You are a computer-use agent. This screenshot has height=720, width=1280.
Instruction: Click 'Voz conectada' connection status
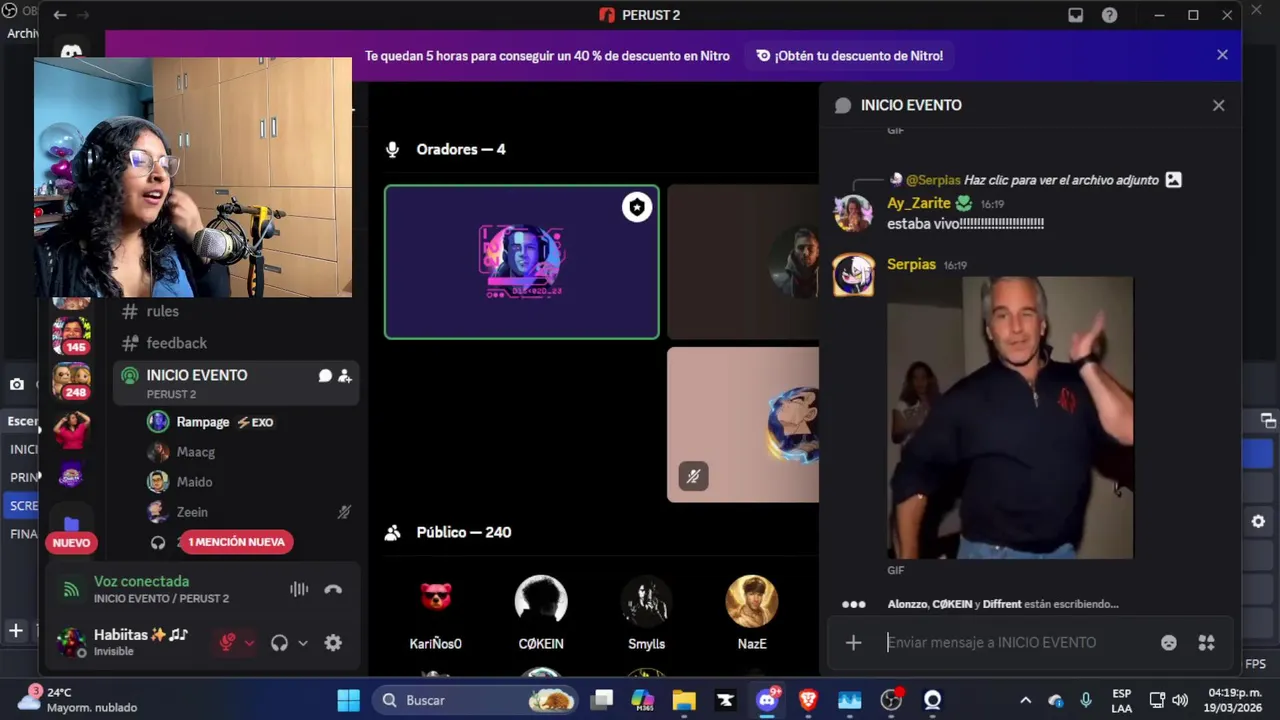(x=141, y=581)
